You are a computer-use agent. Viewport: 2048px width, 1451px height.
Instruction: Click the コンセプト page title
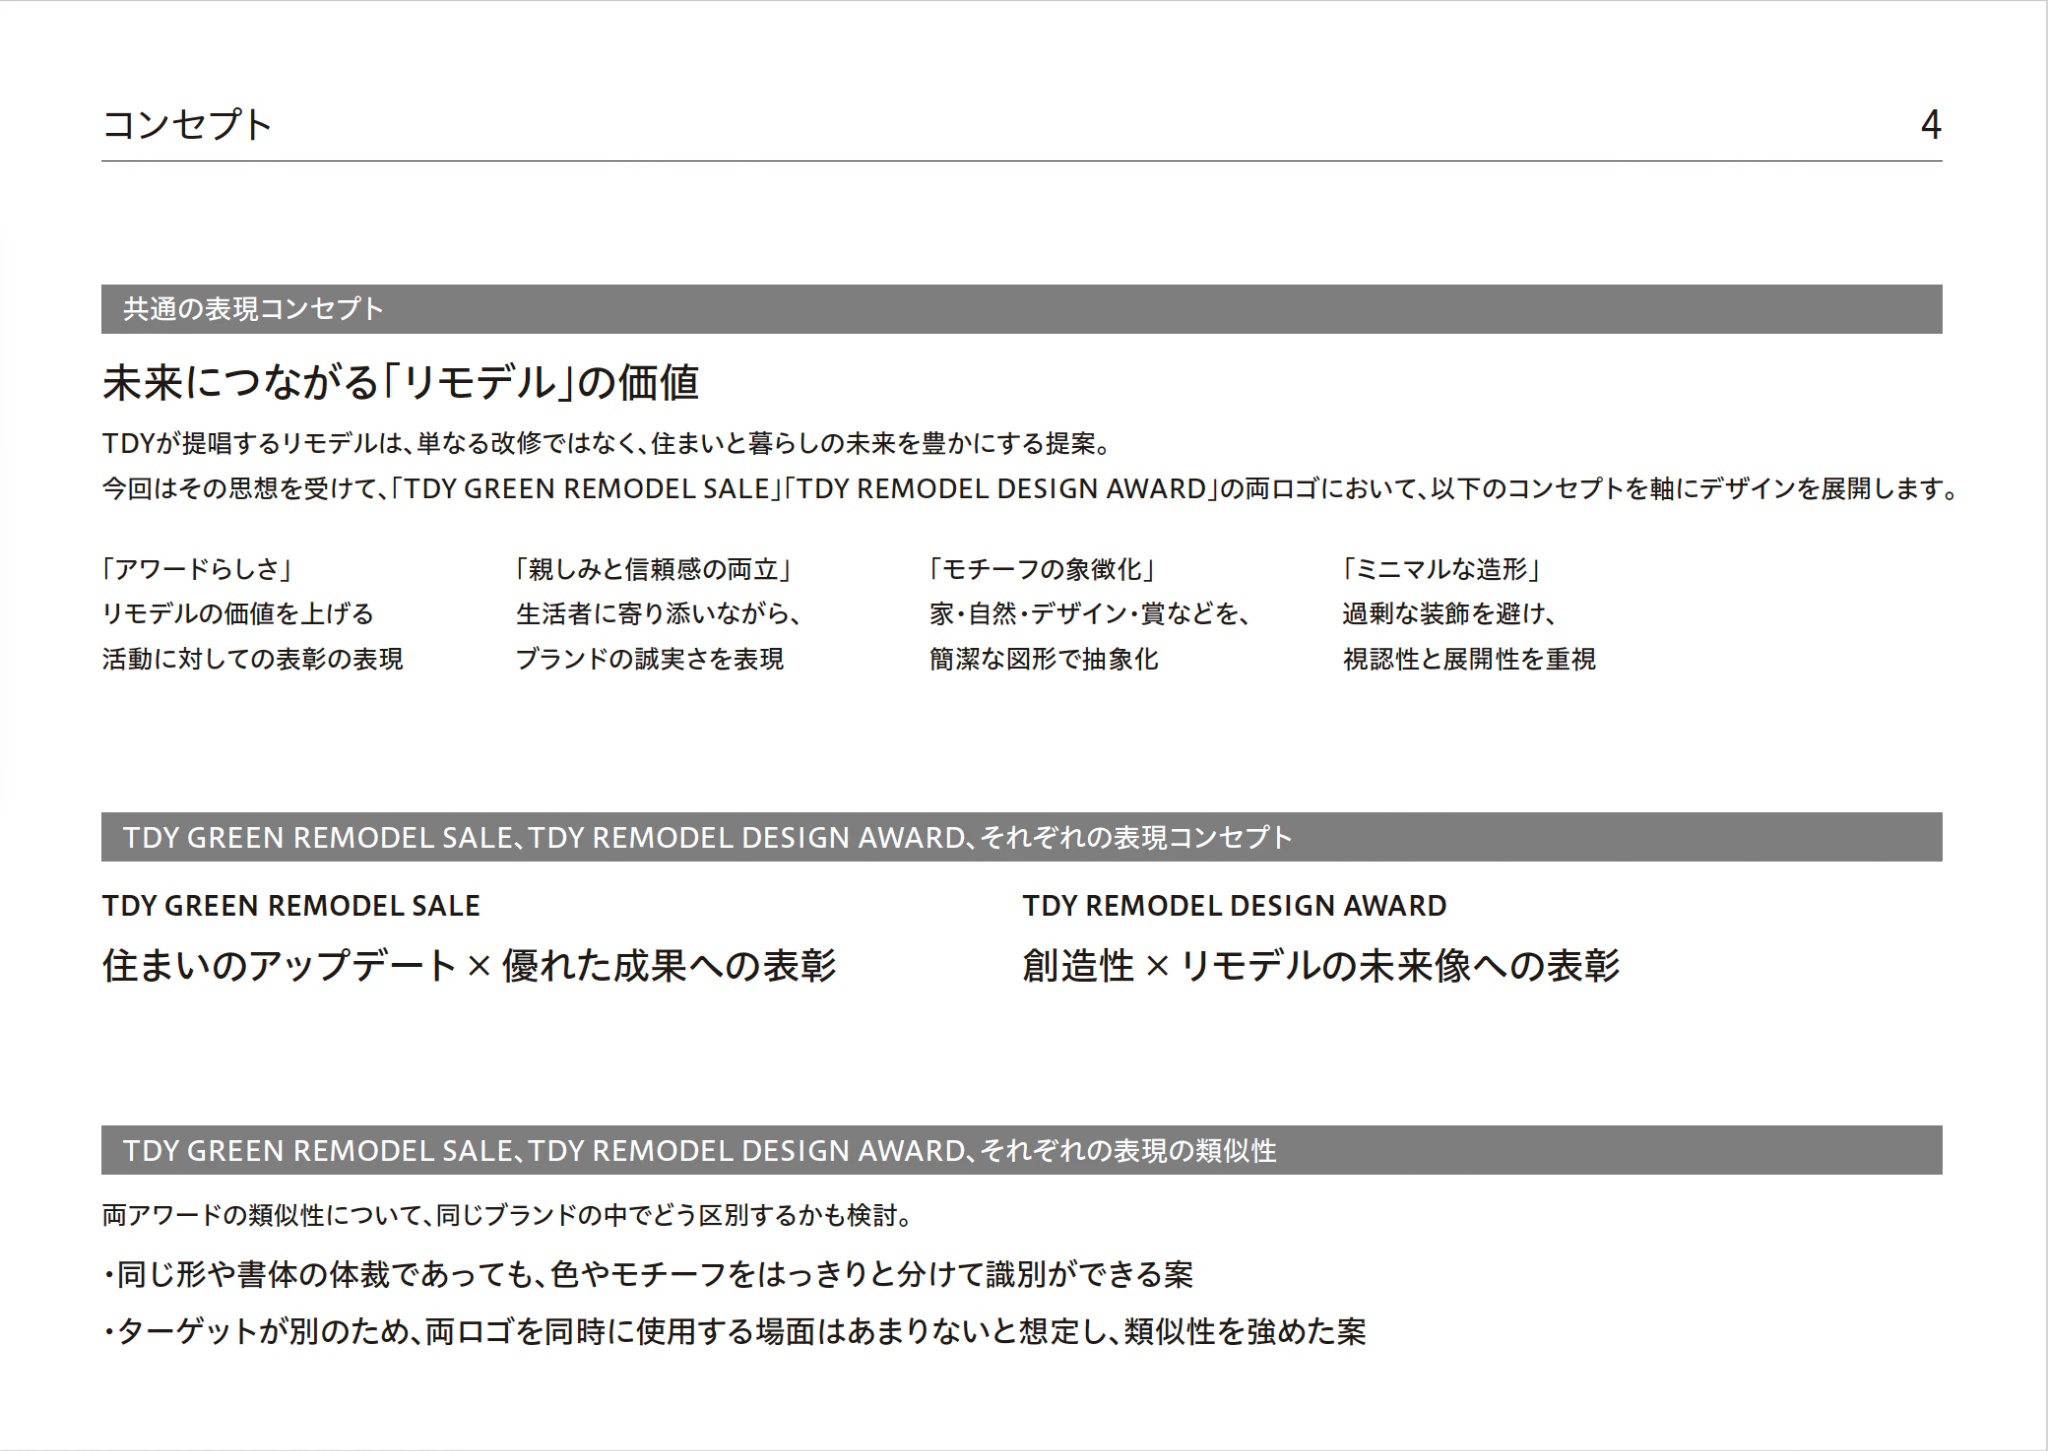187,125
